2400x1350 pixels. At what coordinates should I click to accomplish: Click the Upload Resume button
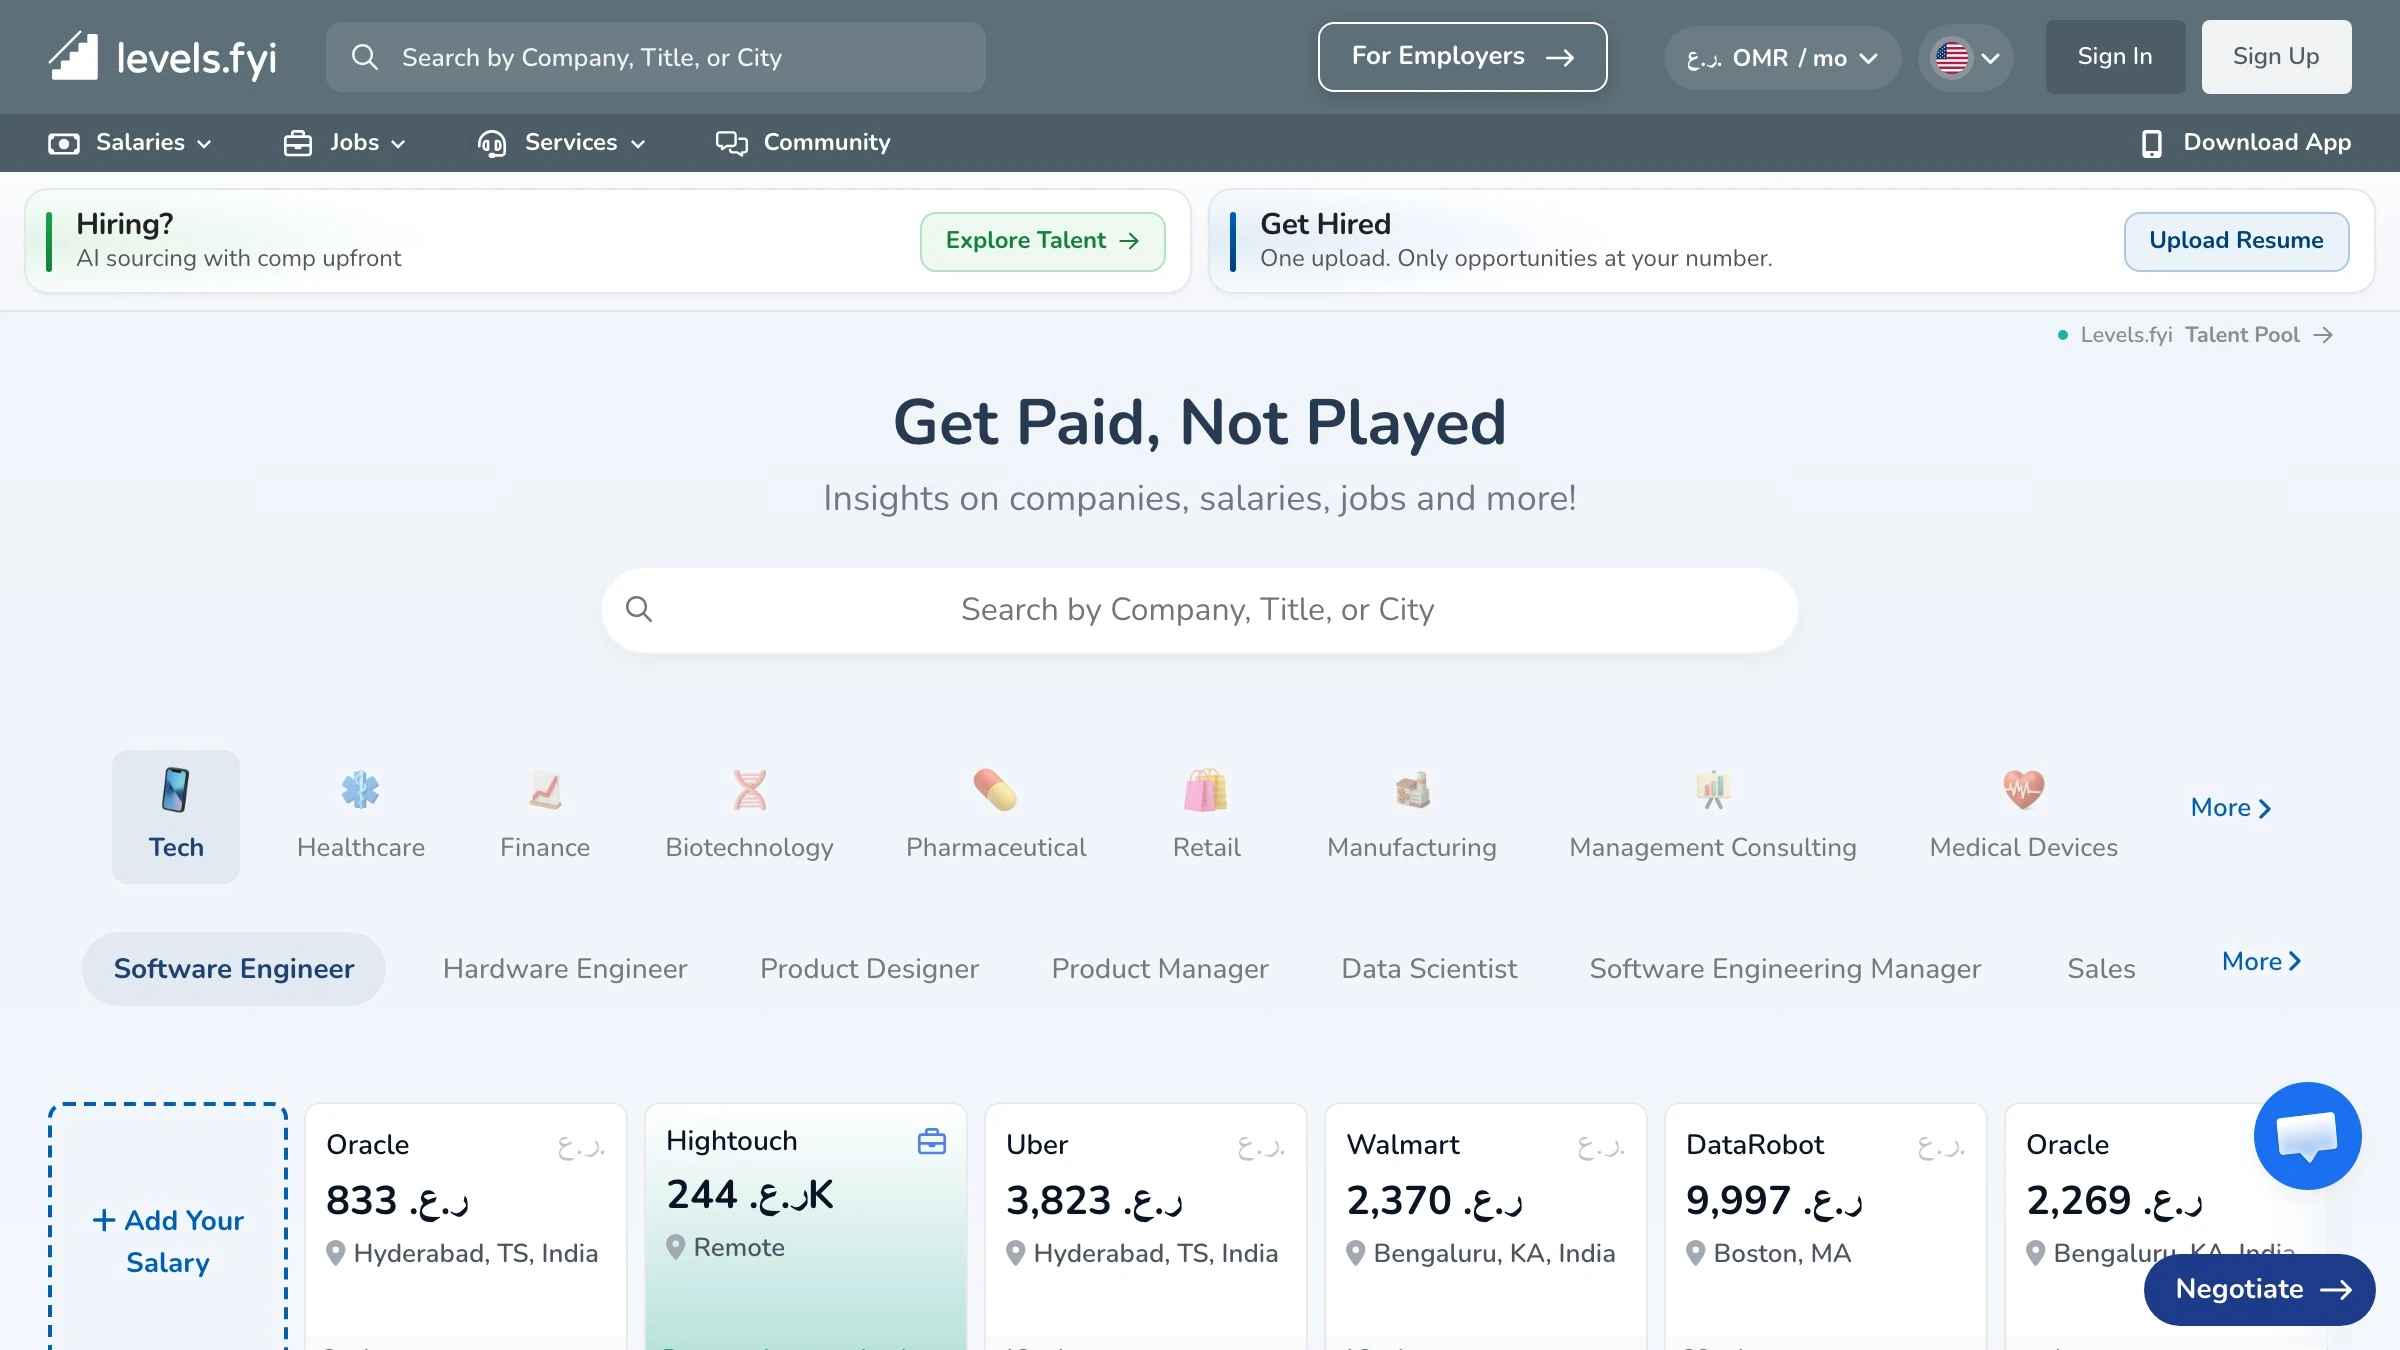click(2236, 241)
